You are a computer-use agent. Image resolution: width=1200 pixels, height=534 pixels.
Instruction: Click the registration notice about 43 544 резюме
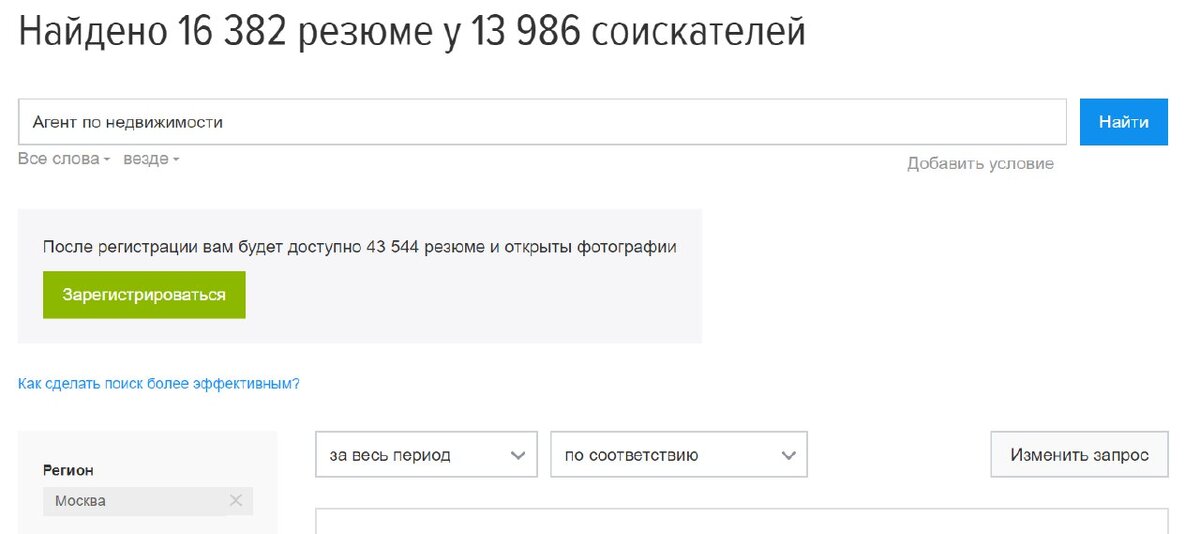360,246
